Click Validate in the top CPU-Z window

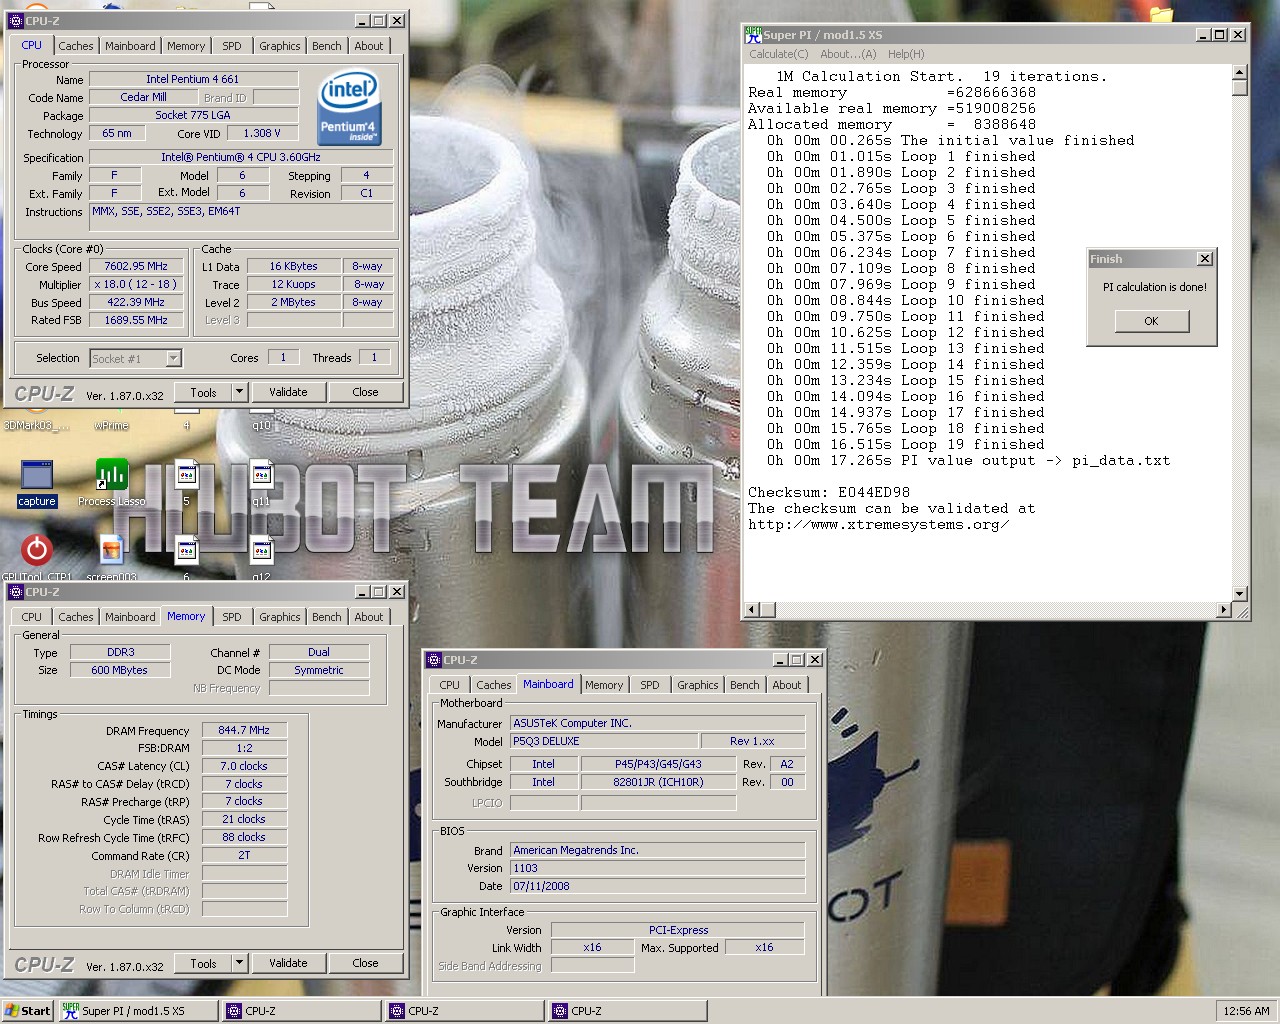click(x=288, y=392)
